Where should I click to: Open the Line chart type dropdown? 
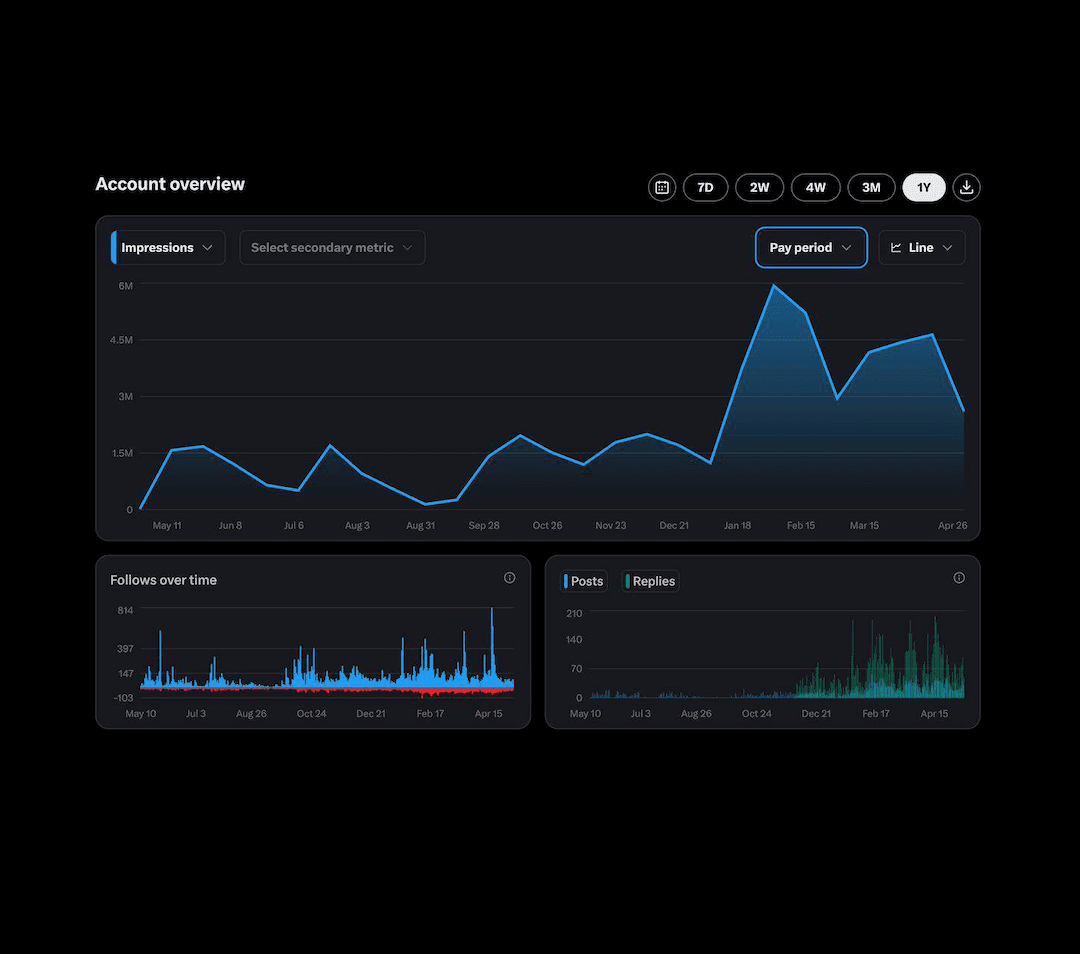point(921,247)
